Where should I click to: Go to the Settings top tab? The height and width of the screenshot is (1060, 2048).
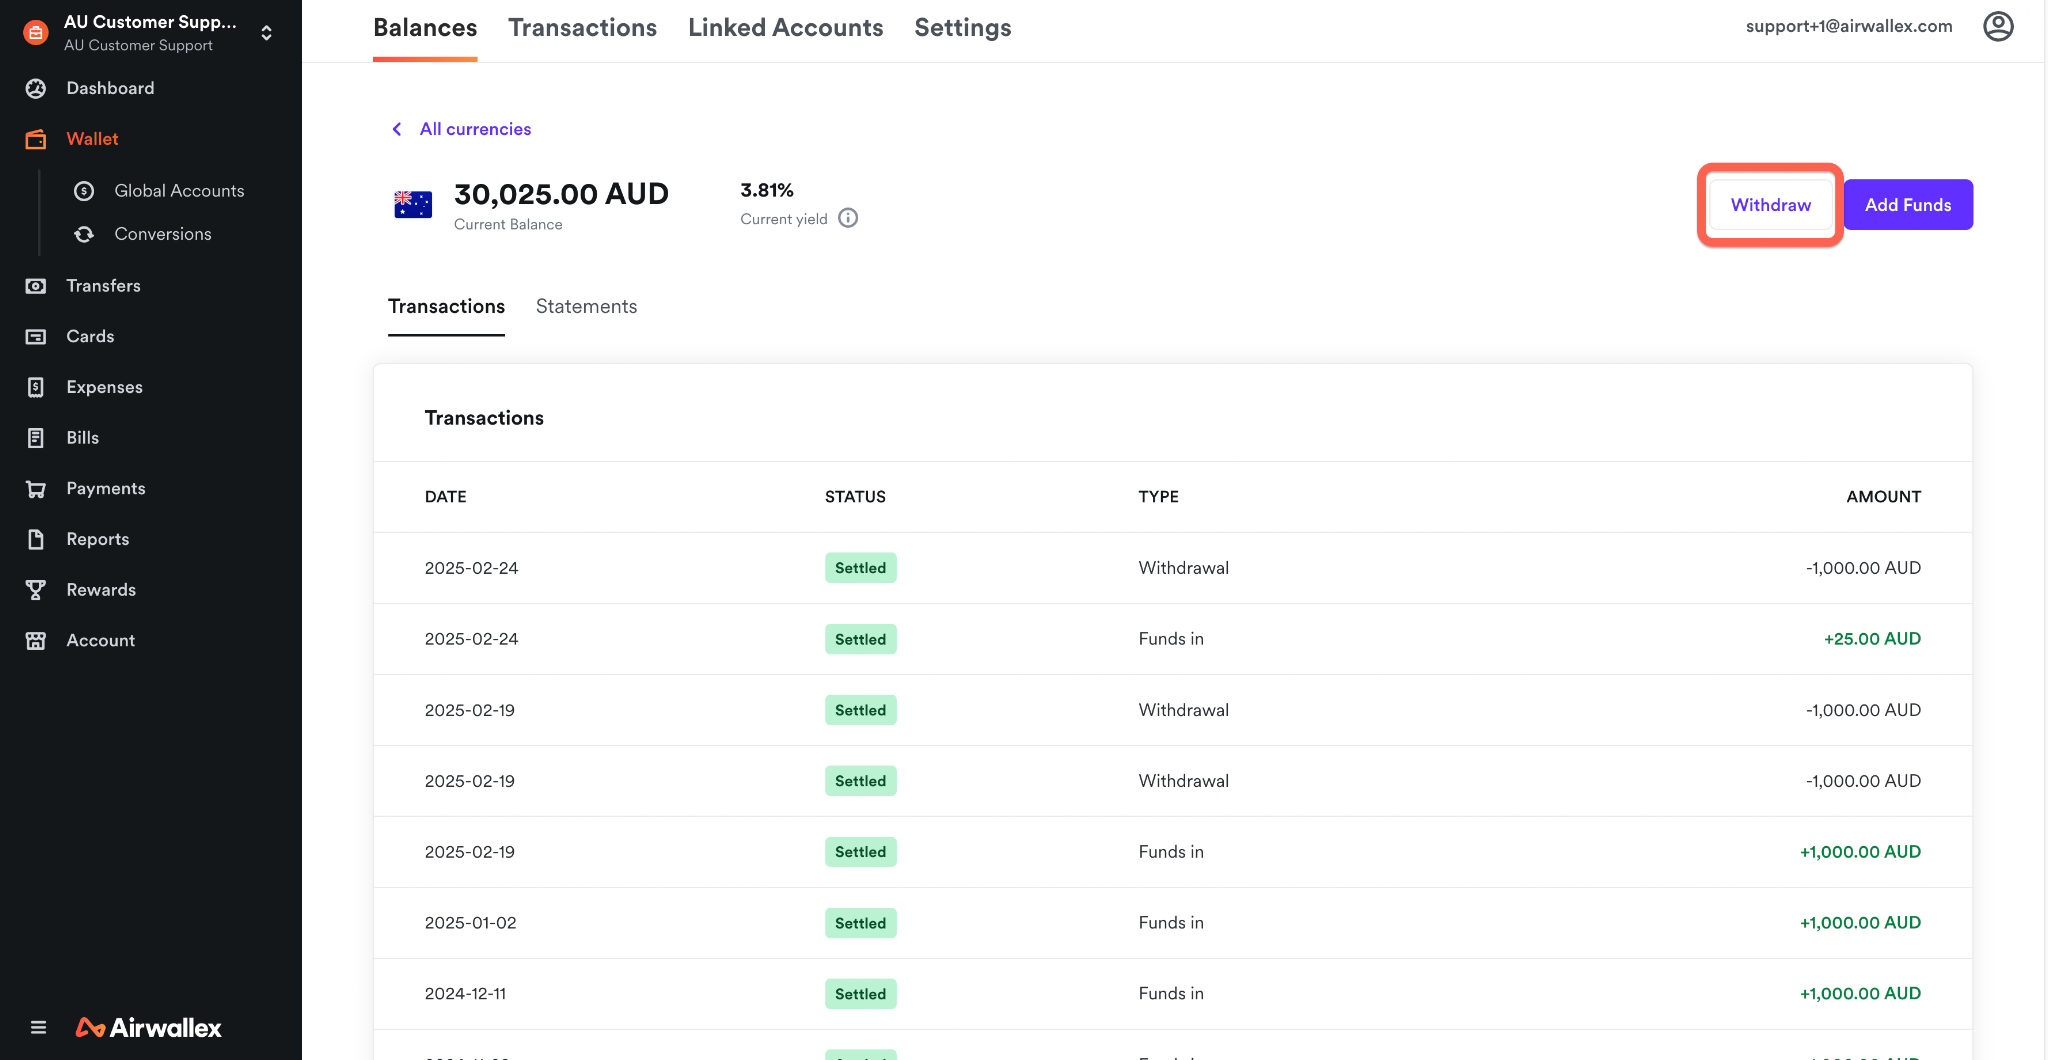(x=962, y=28)
